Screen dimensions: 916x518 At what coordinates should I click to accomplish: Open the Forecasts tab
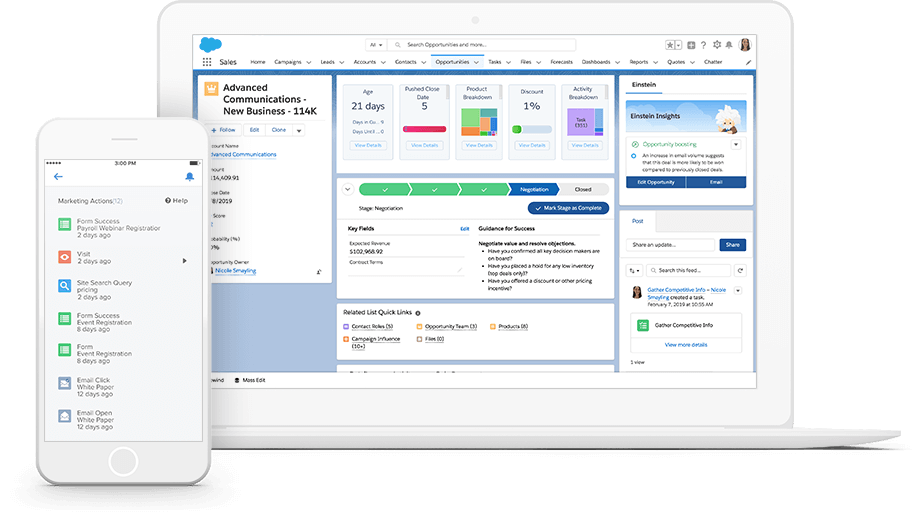point(561,62)
